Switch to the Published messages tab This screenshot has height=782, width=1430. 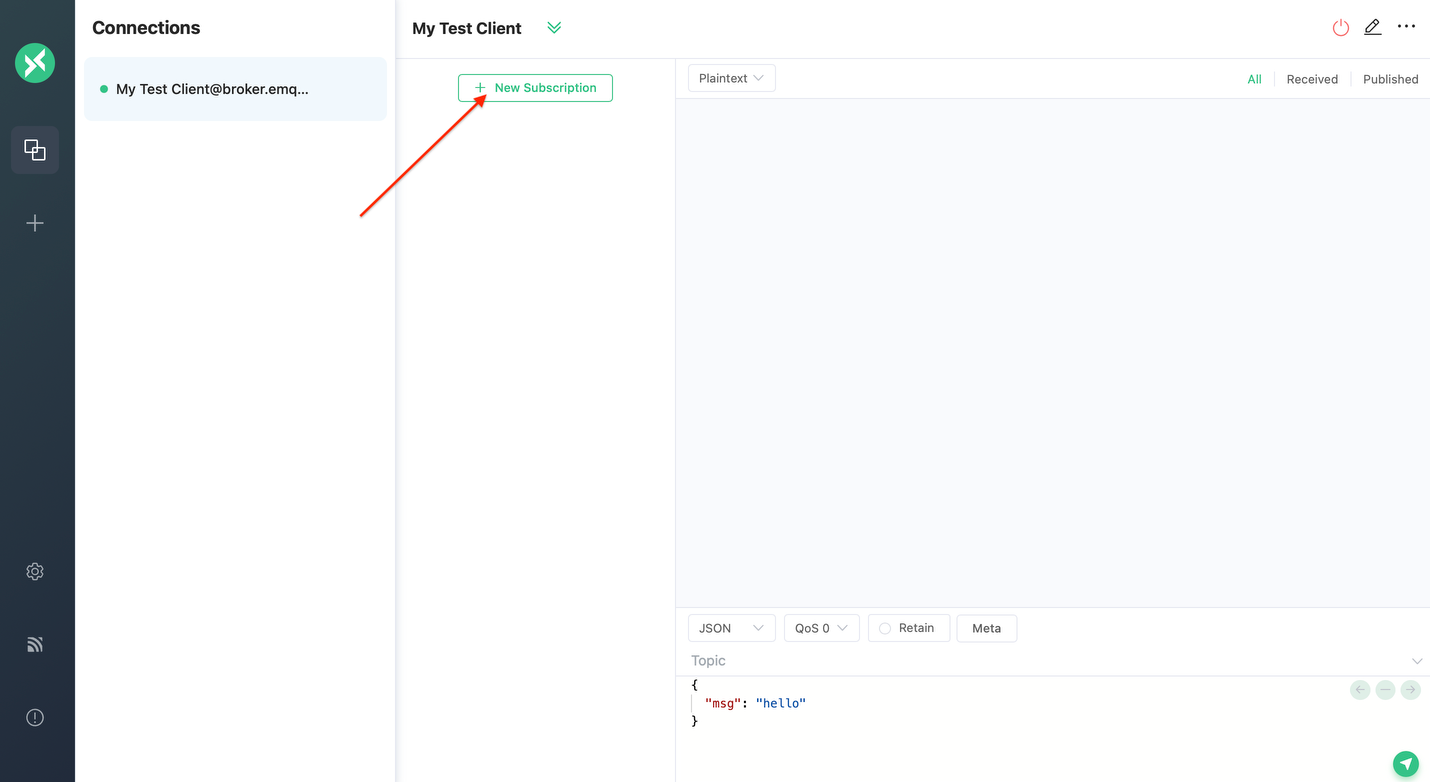point(1390,79)
